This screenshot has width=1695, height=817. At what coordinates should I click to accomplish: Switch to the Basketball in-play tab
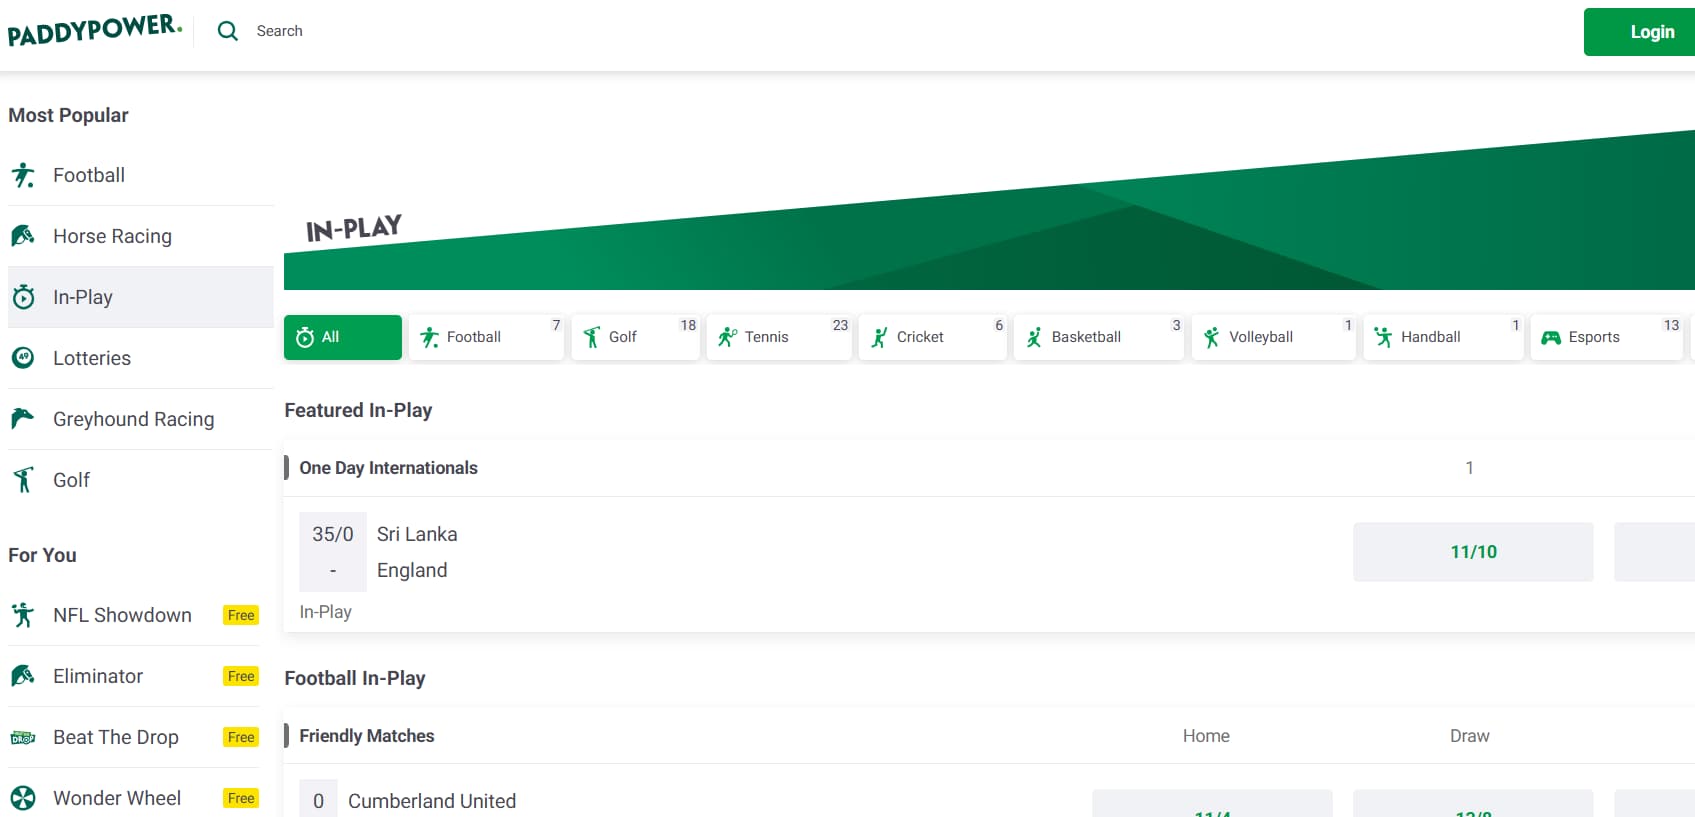1100,337
